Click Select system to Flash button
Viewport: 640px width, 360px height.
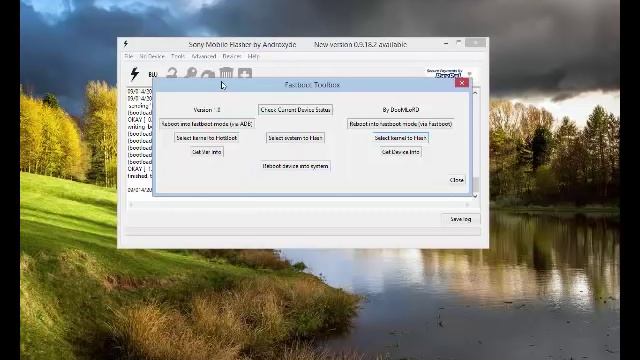coord(296,138)
